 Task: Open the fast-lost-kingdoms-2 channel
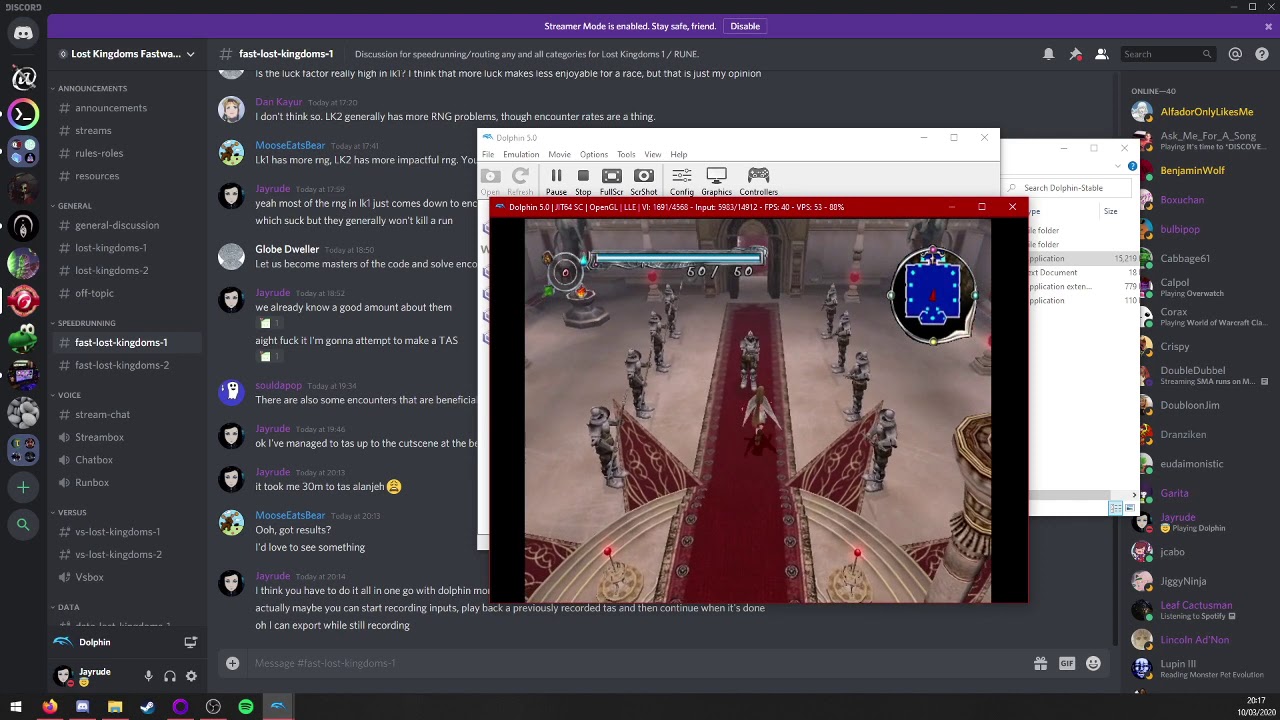point(124,365)
